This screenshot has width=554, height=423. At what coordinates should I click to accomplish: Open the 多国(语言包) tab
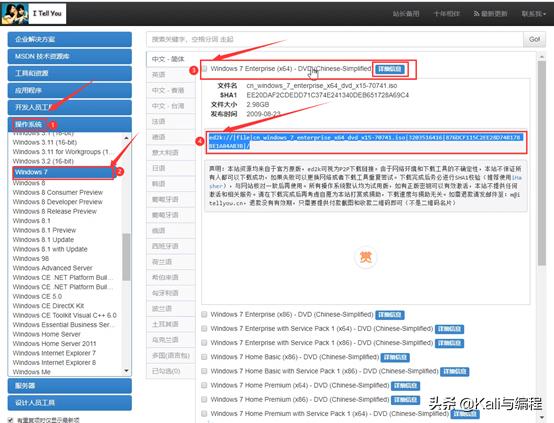click(171, 355)
